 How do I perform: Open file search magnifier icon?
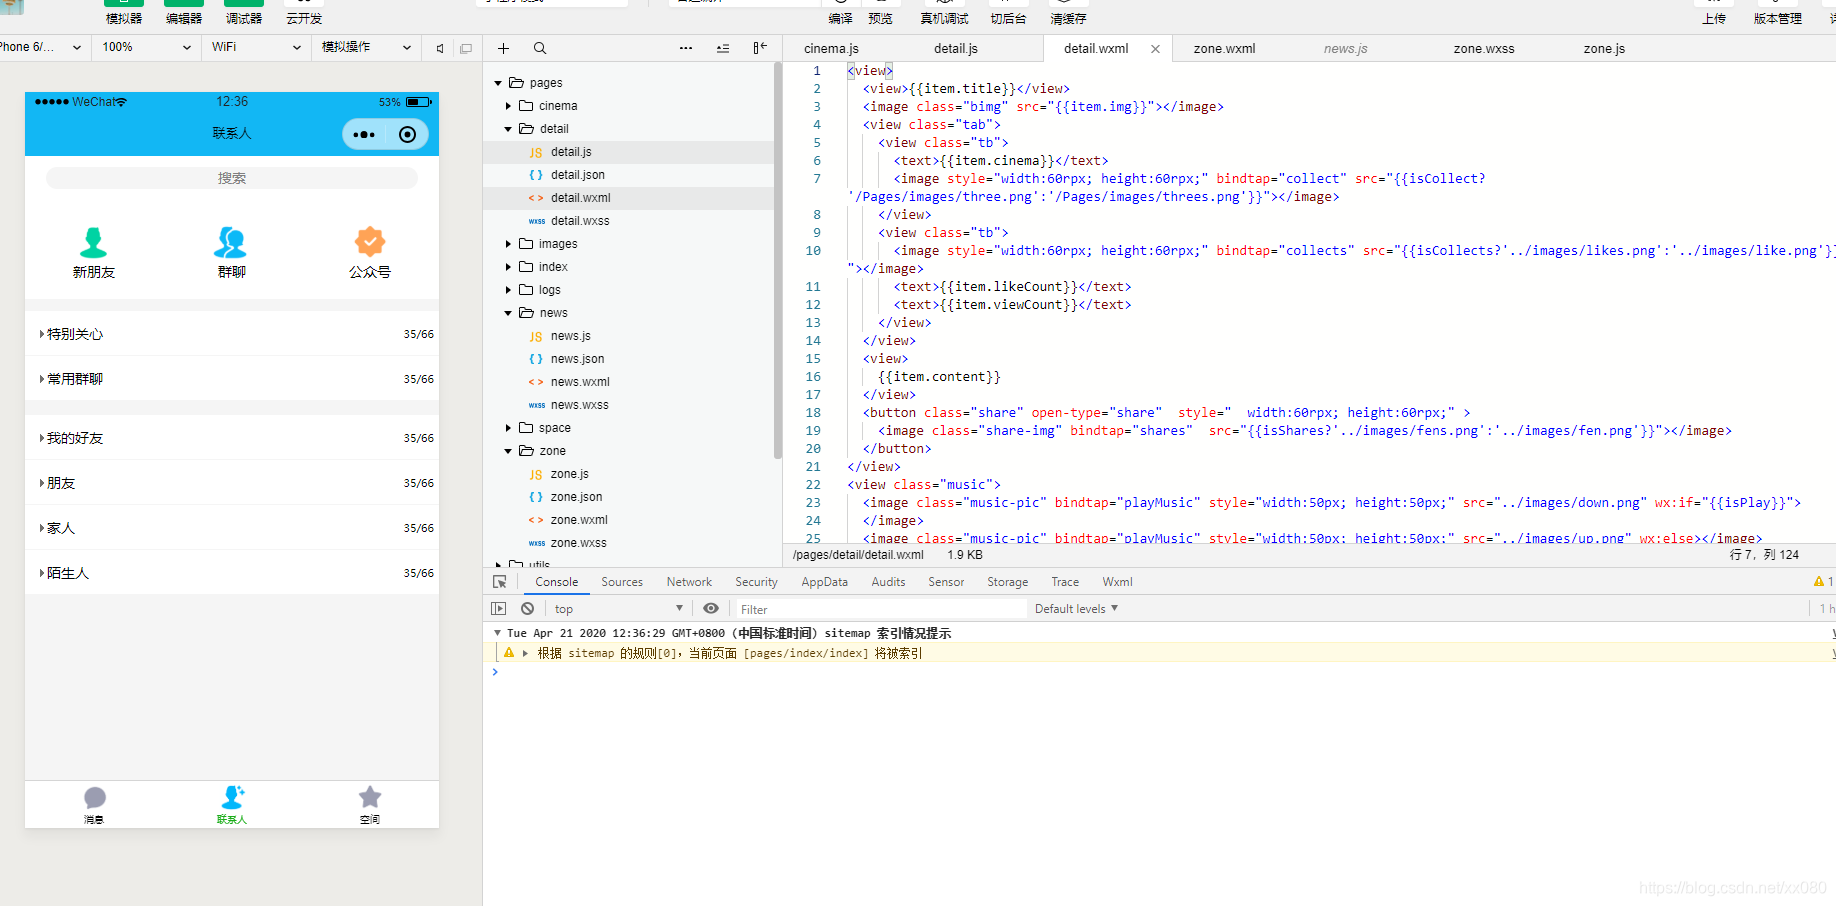[540, 48]
